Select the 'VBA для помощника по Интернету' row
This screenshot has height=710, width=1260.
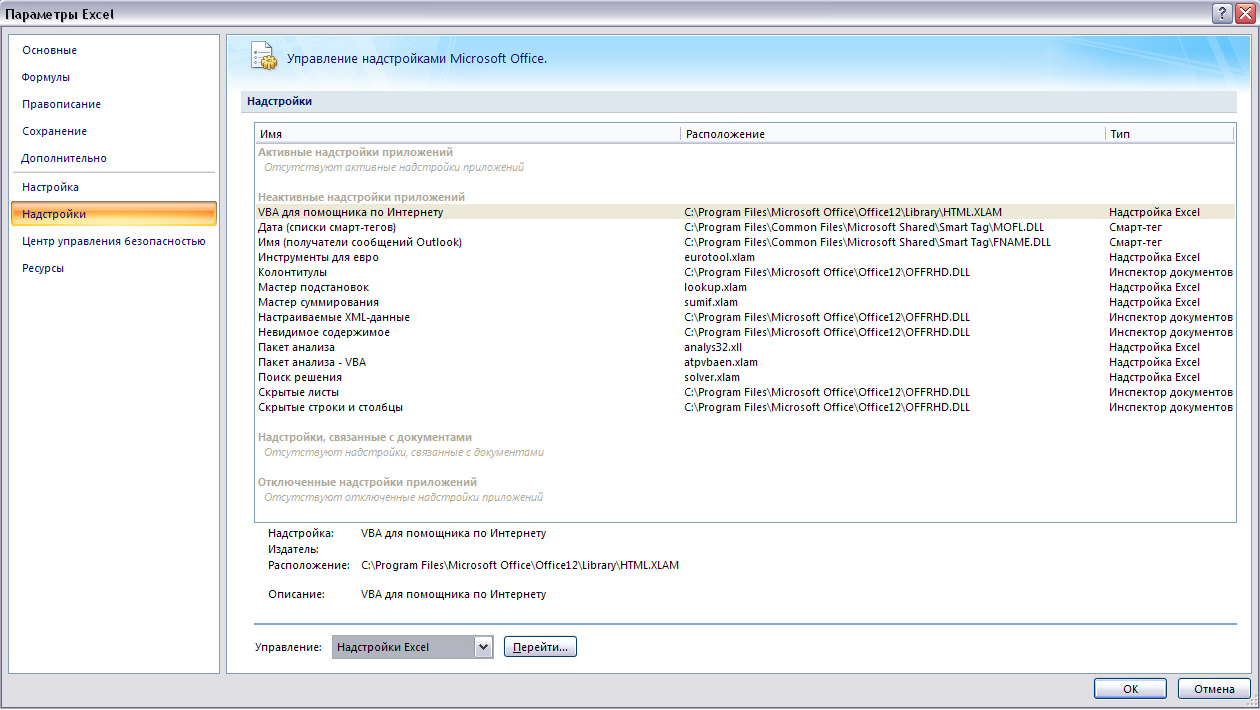[745, 212]
